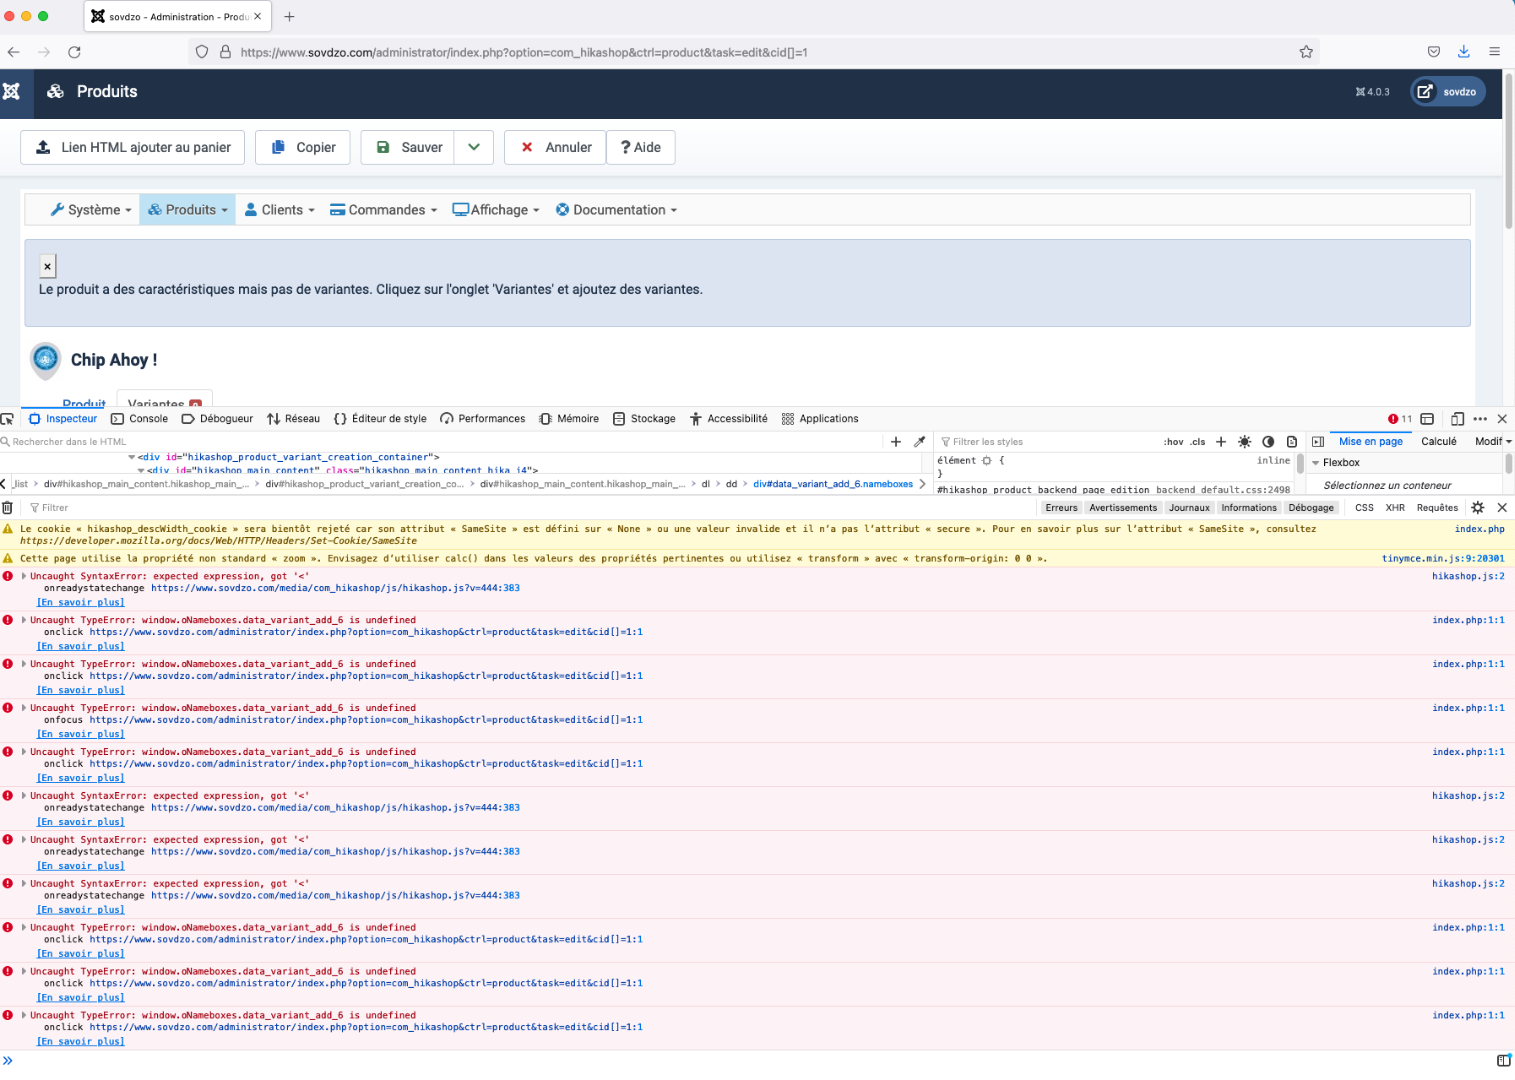
Task: Click the responsive design mode icon
Action: pyautogui.click(x=1457, y=419)
